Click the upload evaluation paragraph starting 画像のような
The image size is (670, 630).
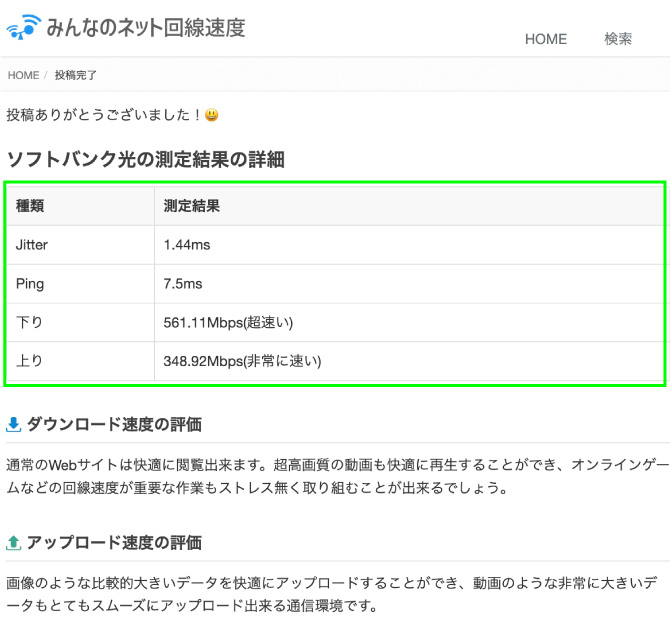point(332,595)
